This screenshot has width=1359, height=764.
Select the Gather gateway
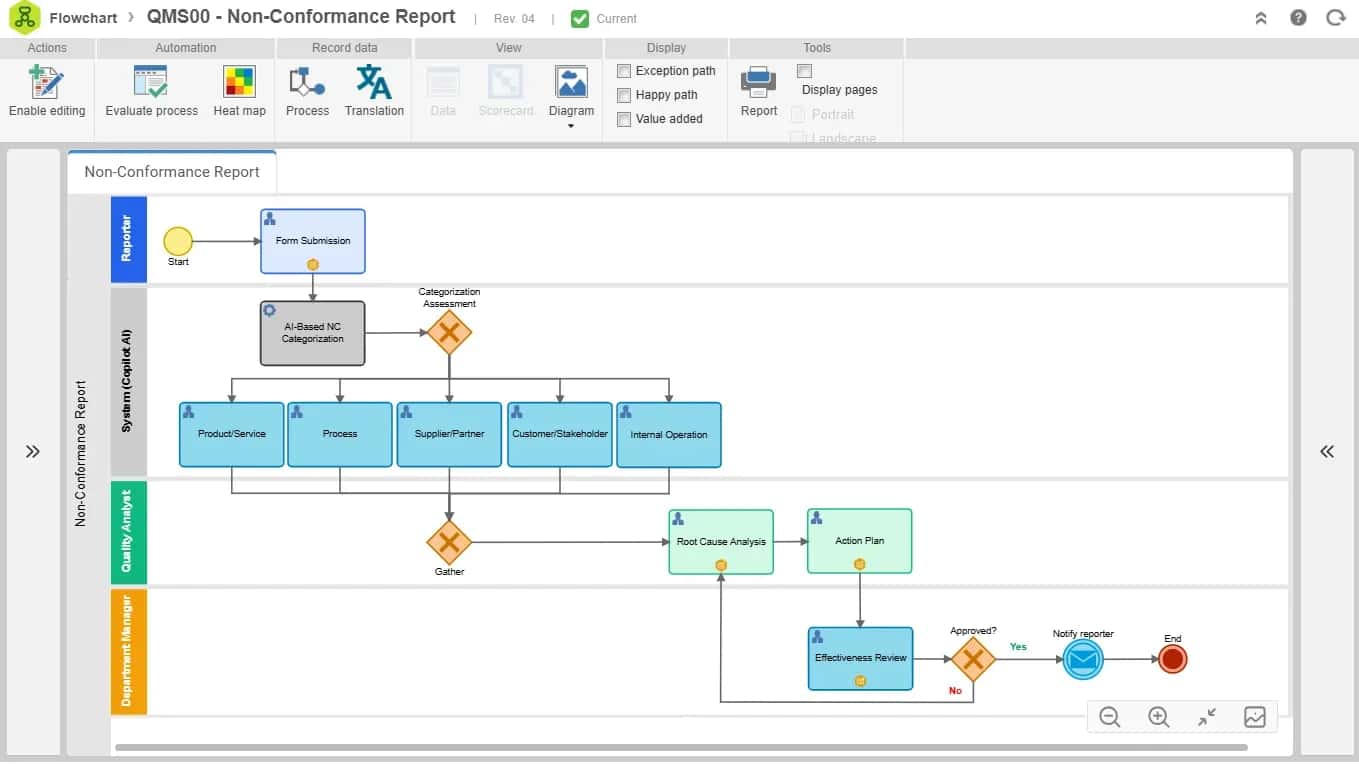pos(449,542)
